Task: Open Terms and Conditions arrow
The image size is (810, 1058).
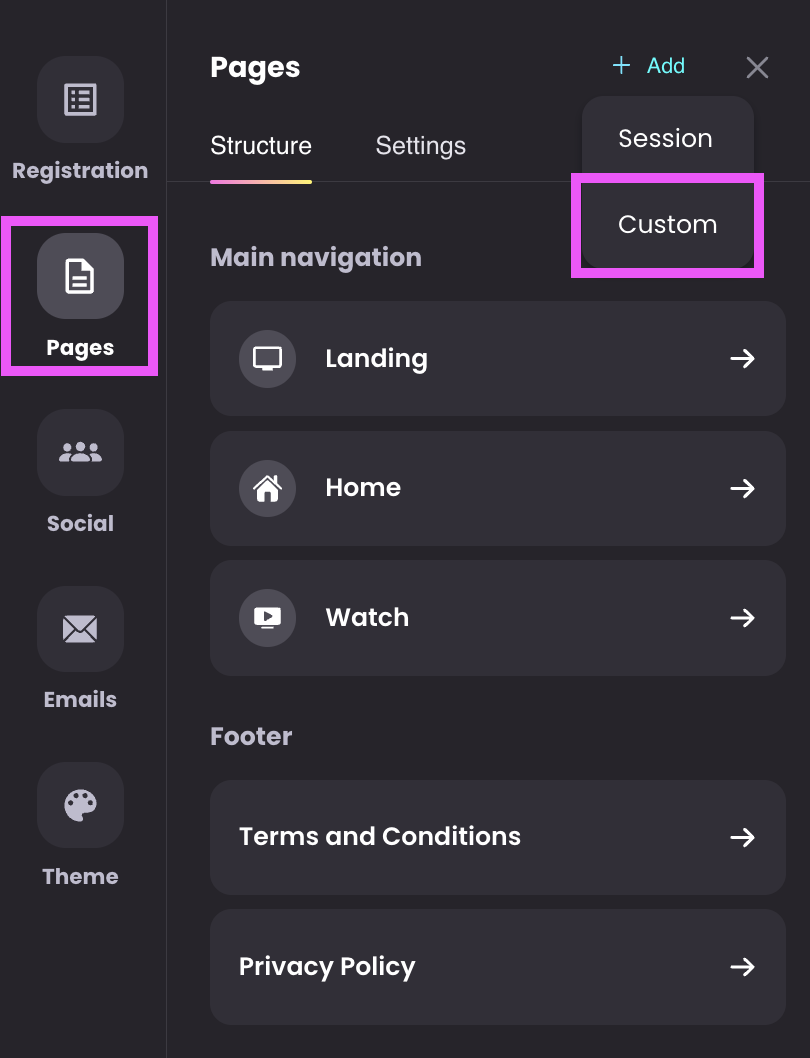Action: (742, 837)
